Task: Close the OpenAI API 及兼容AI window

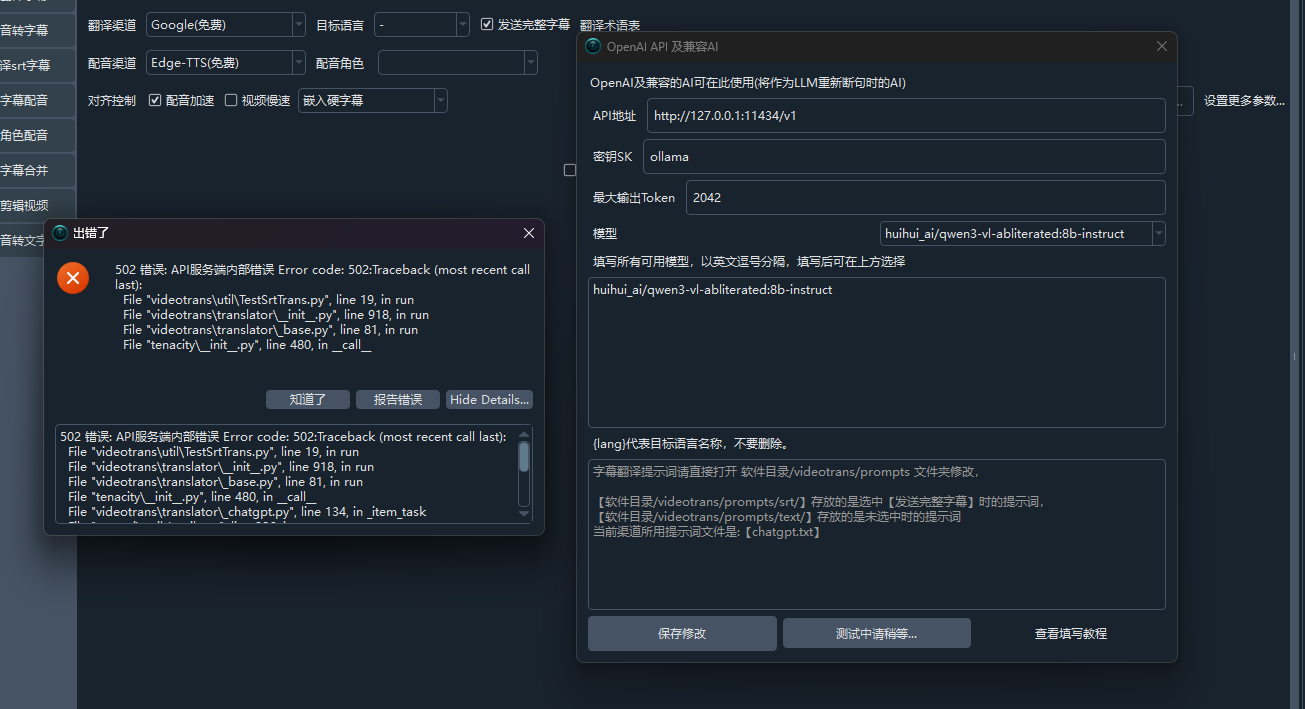Action: pyautogui.click(x=1161, y=47)
